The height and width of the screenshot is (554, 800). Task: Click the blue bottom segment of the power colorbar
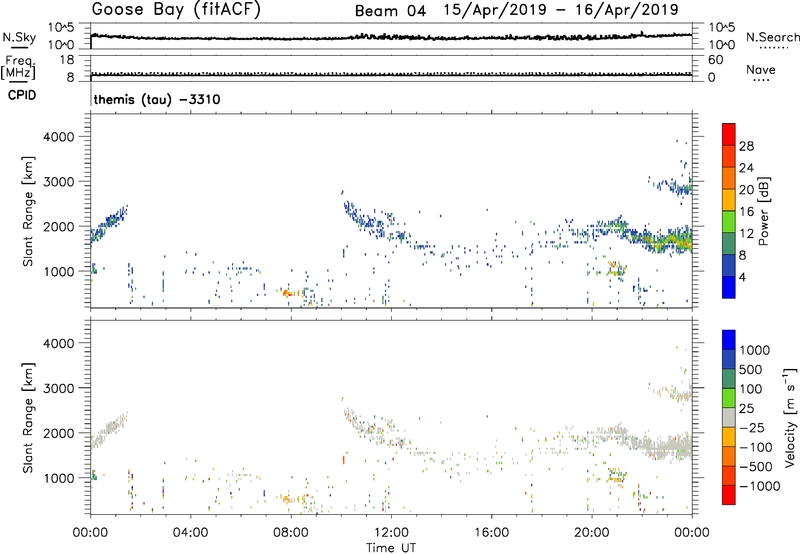[729, 287]
